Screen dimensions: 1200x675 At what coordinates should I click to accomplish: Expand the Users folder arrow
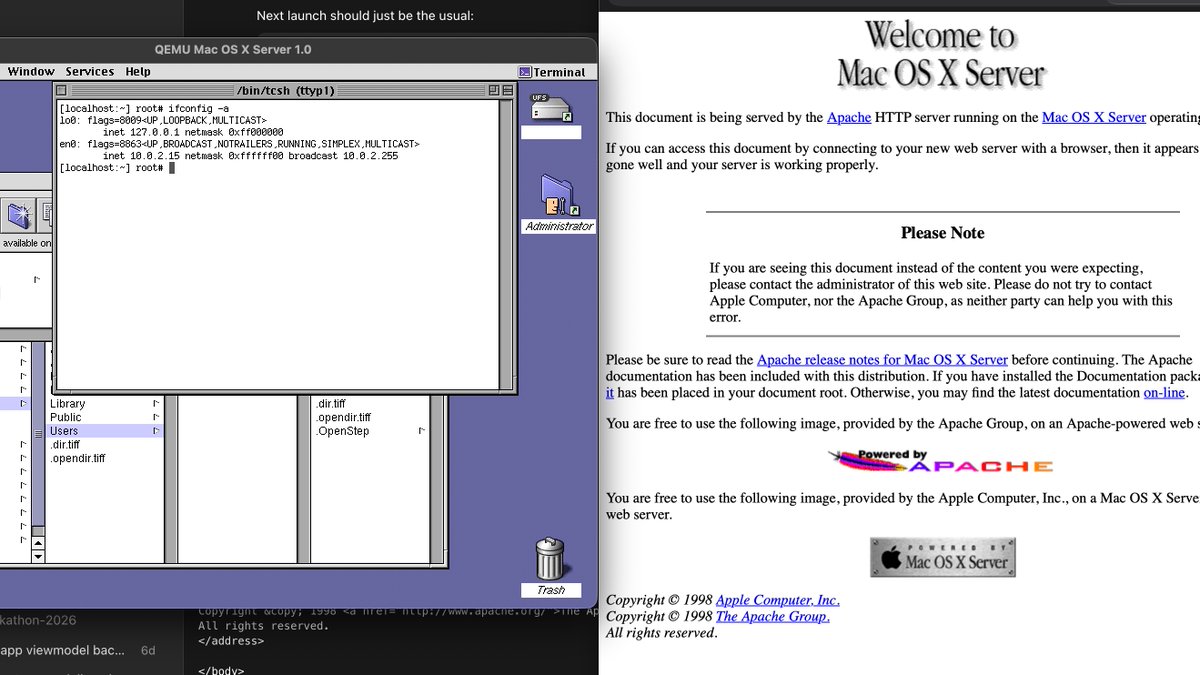click(x=156, y=431)
